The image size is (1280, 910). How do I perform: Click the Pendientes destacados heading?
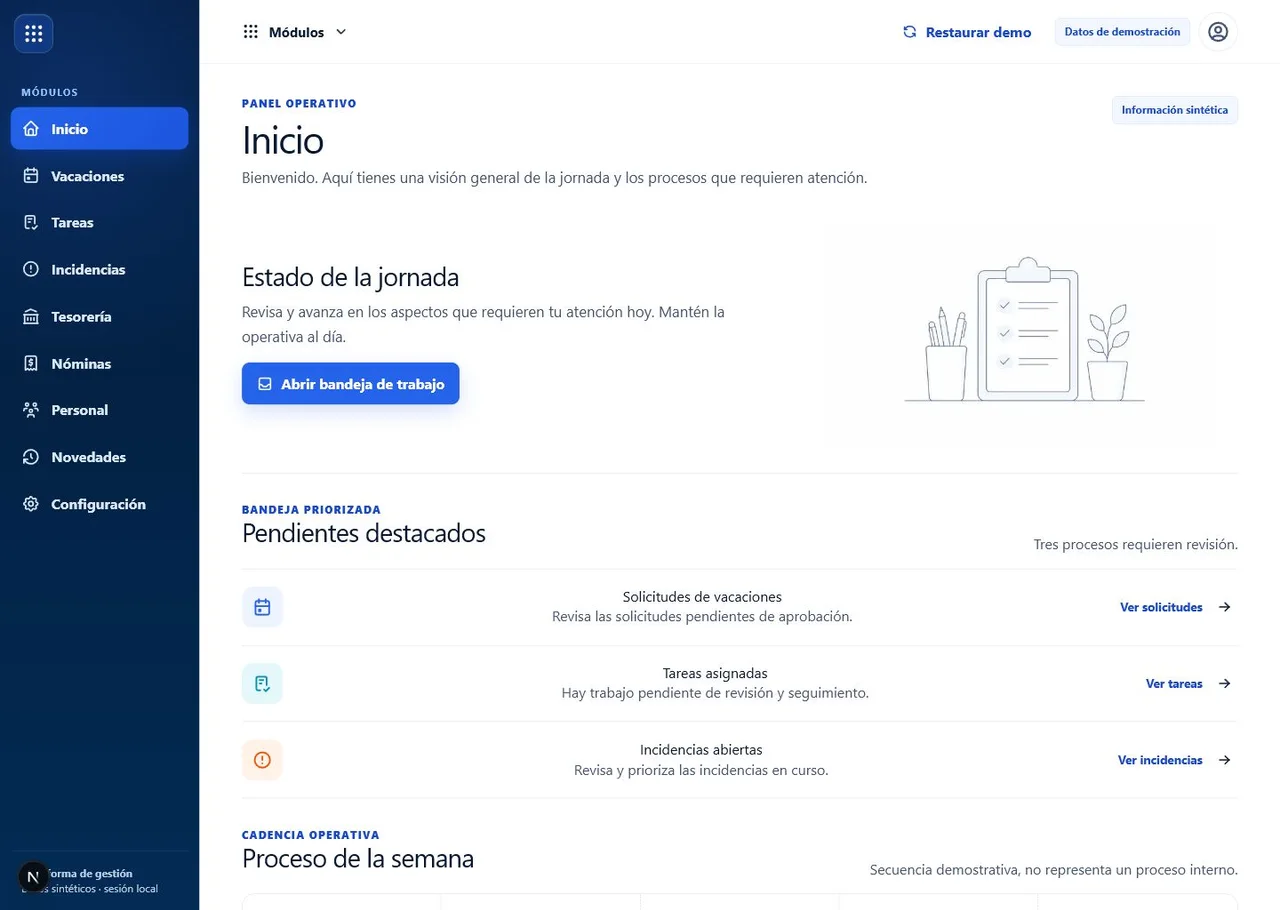364,533
